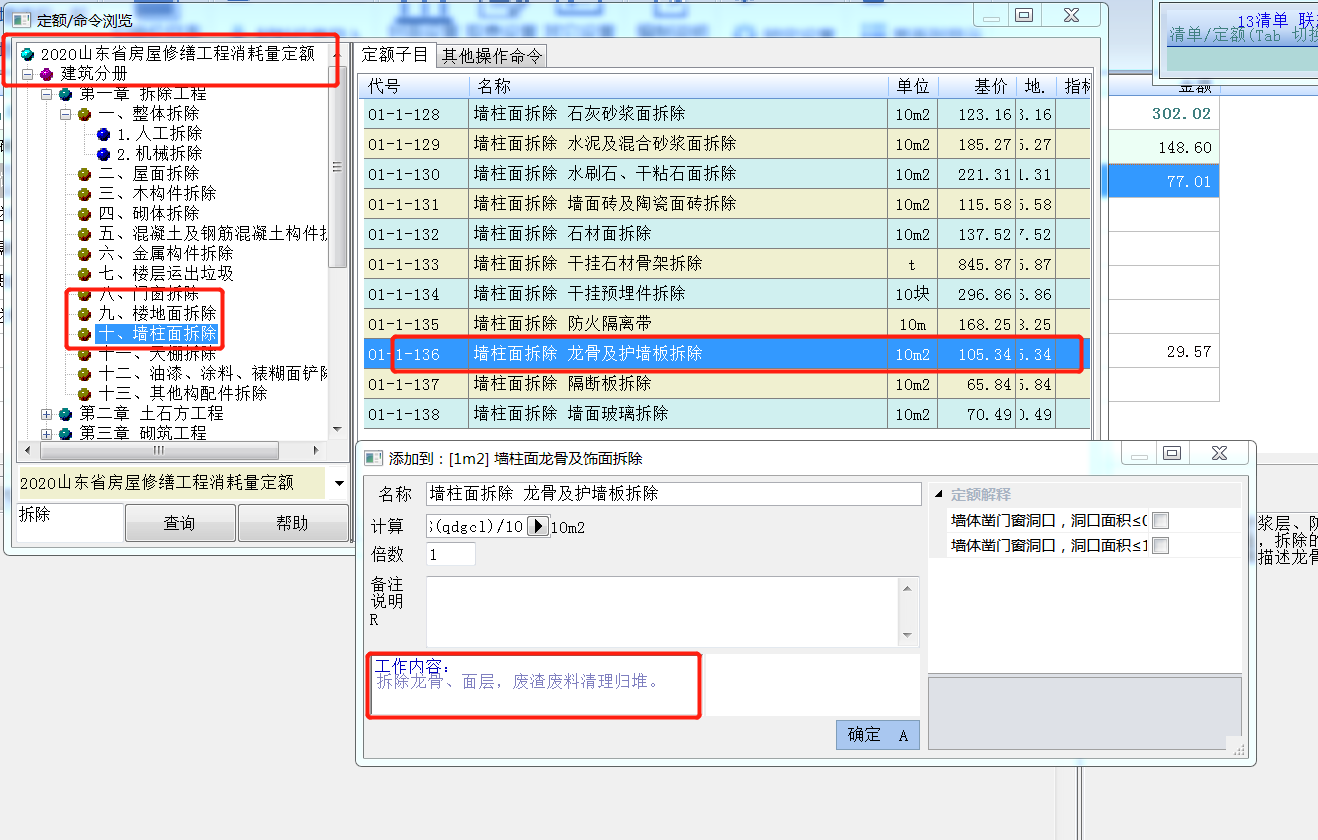Click the blue ball icon of 1.人工拆除
This screenshot has height=840, width=1318.
click(x=104, y=133)
